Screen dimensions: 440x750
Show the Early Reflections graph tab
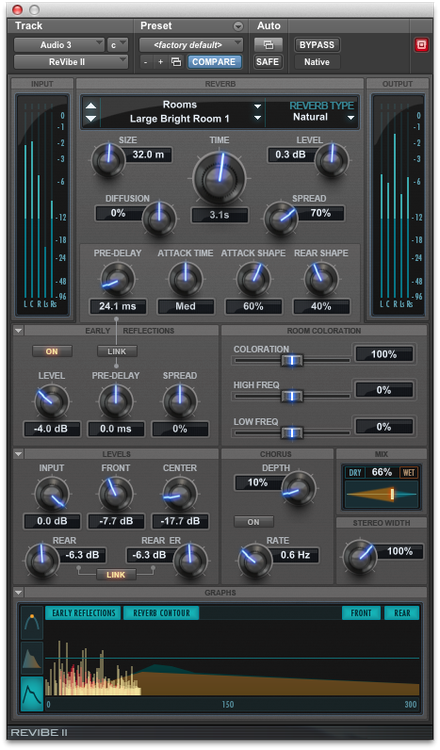point(84,613)
